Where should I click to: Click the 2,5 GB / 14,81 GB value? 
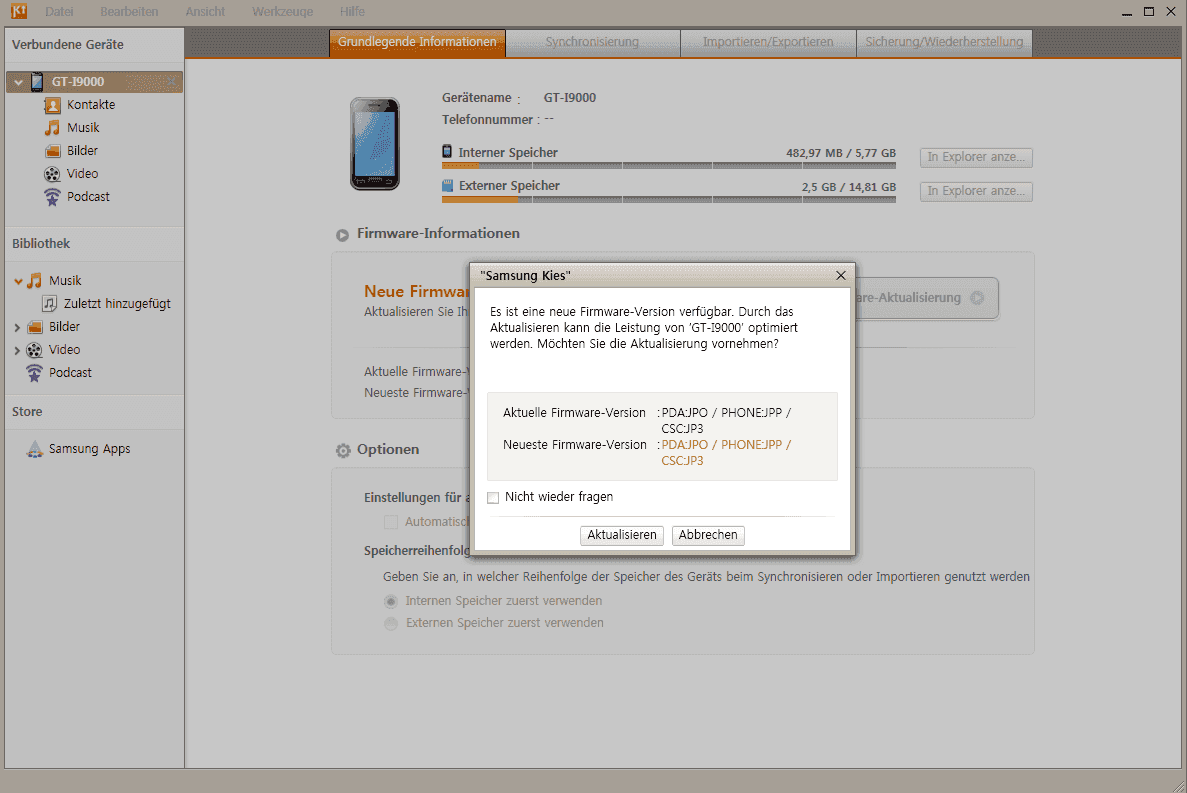point(849,187)
